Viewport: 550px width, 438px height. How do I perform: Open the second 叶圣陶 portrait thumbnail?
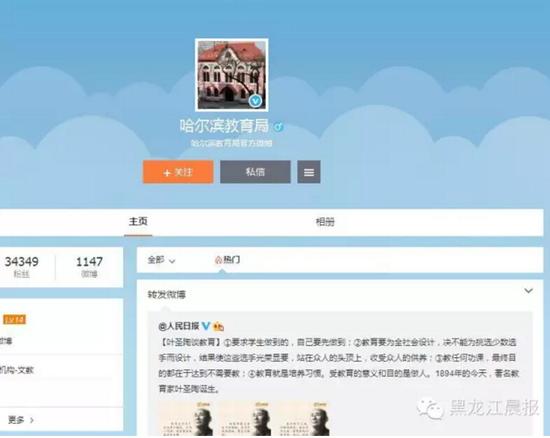(245, 419)
